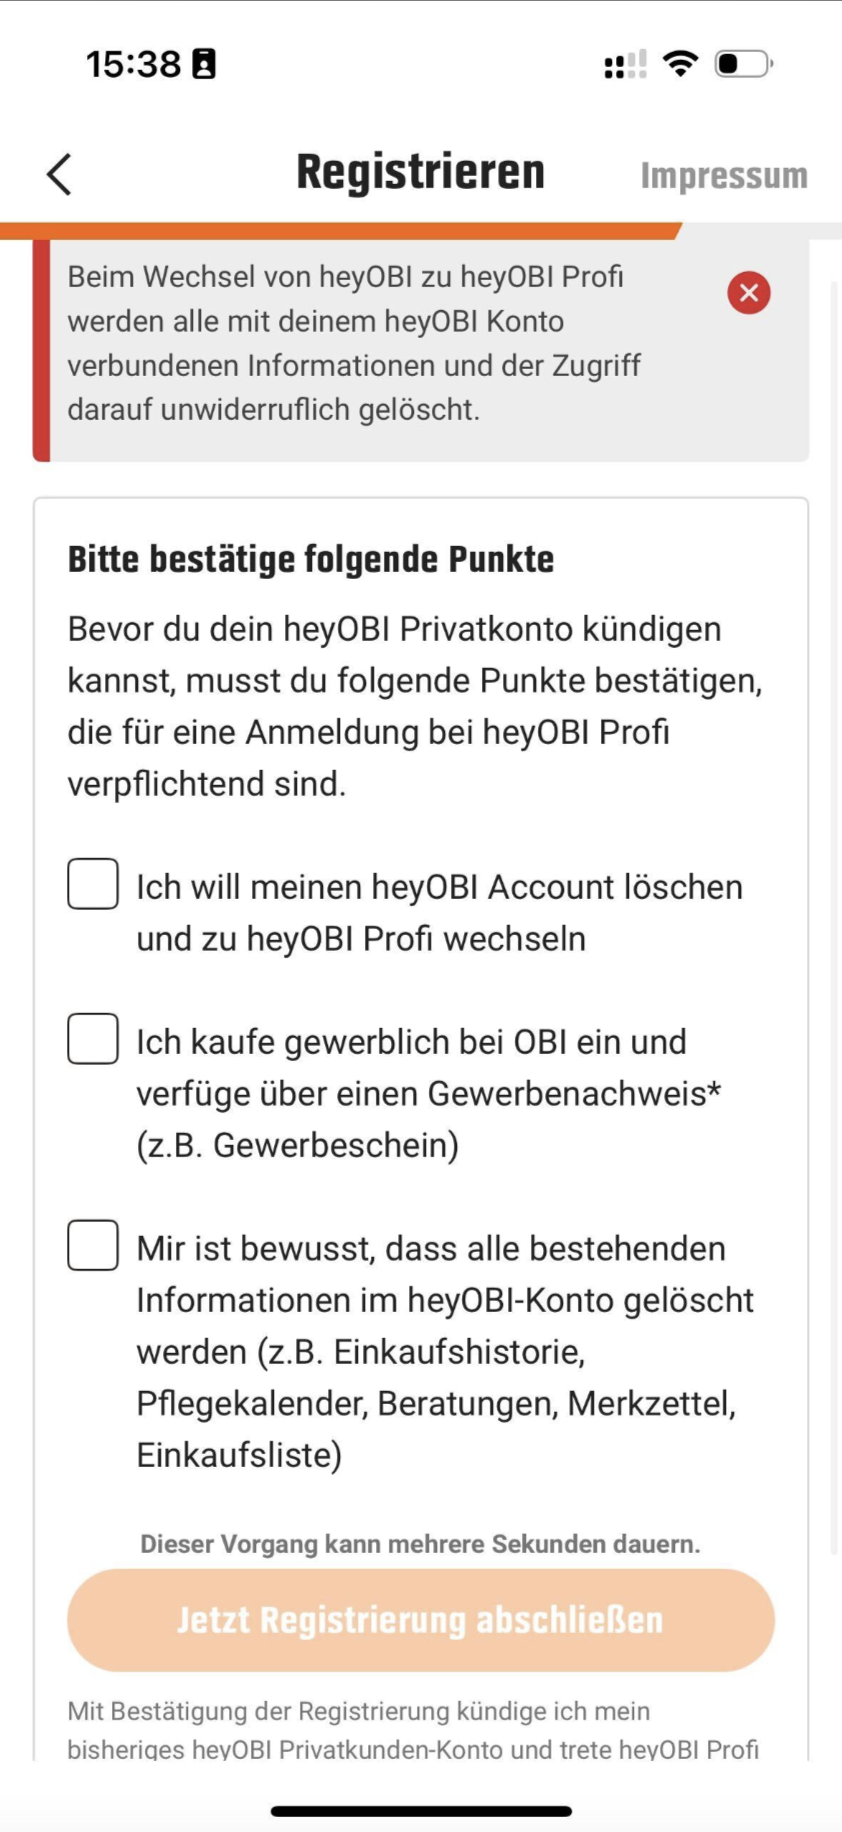Tap the cellular signal icon
Image resolution: width=842 pixels, height=1832 pixels.
pos(625,65)
